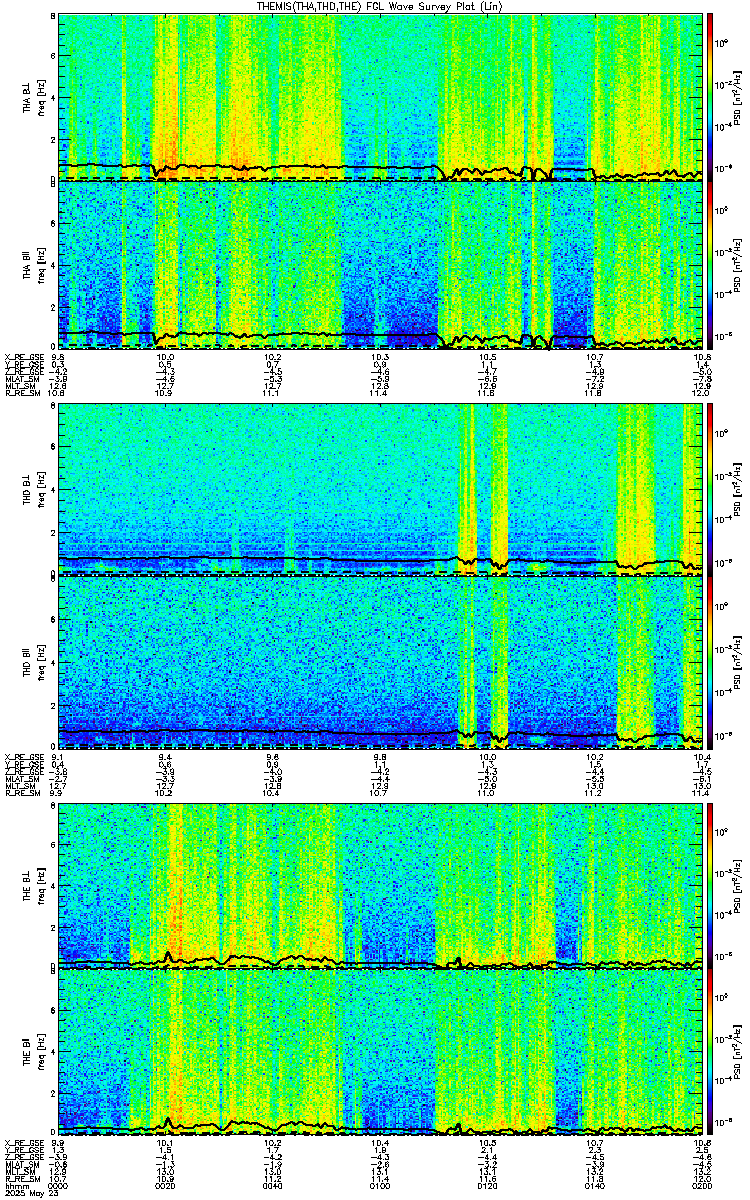The height and width of the screenshot is (1200, 750).
Task: Click the THD BL panel color bar
Action: click(x=711, y=489)
